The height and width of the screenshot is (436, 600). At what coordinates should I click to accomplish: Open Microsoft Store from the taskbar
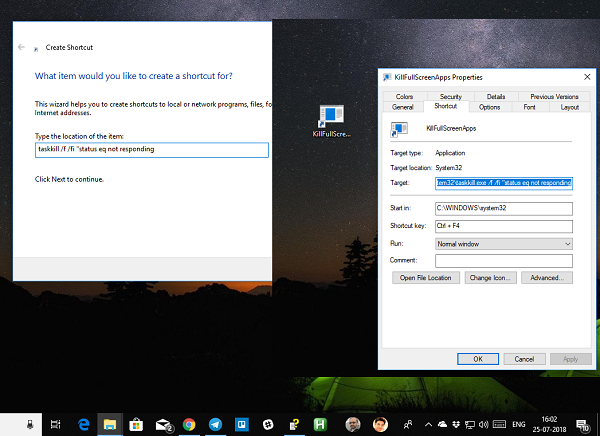click(x=136, y=424)
